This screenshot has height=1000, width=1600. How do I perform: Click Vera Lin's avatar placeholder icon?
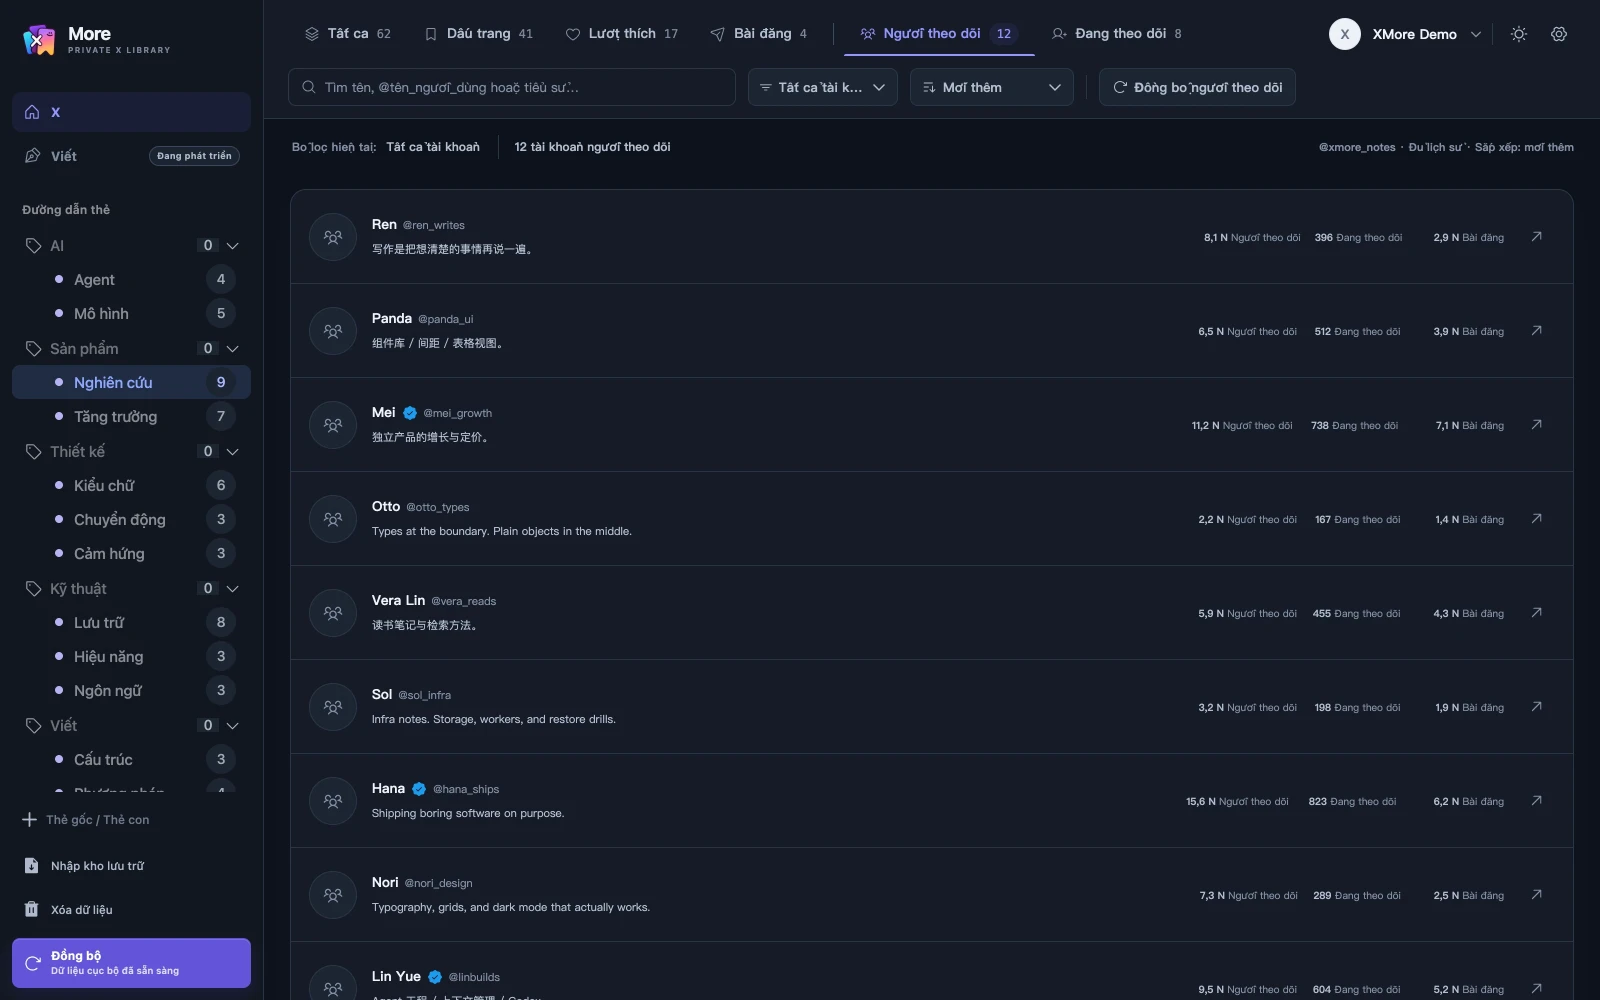pos(333,613)
